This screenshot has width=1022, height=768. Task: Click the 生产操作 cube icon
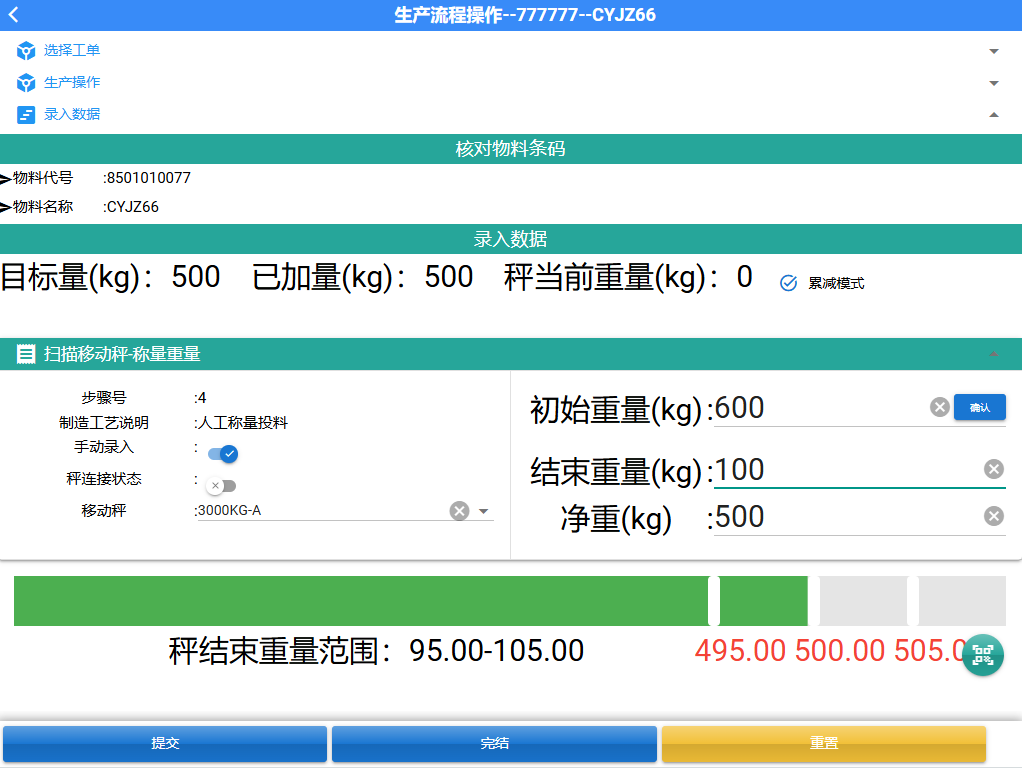pyautogui.click(x=26, y=82)
